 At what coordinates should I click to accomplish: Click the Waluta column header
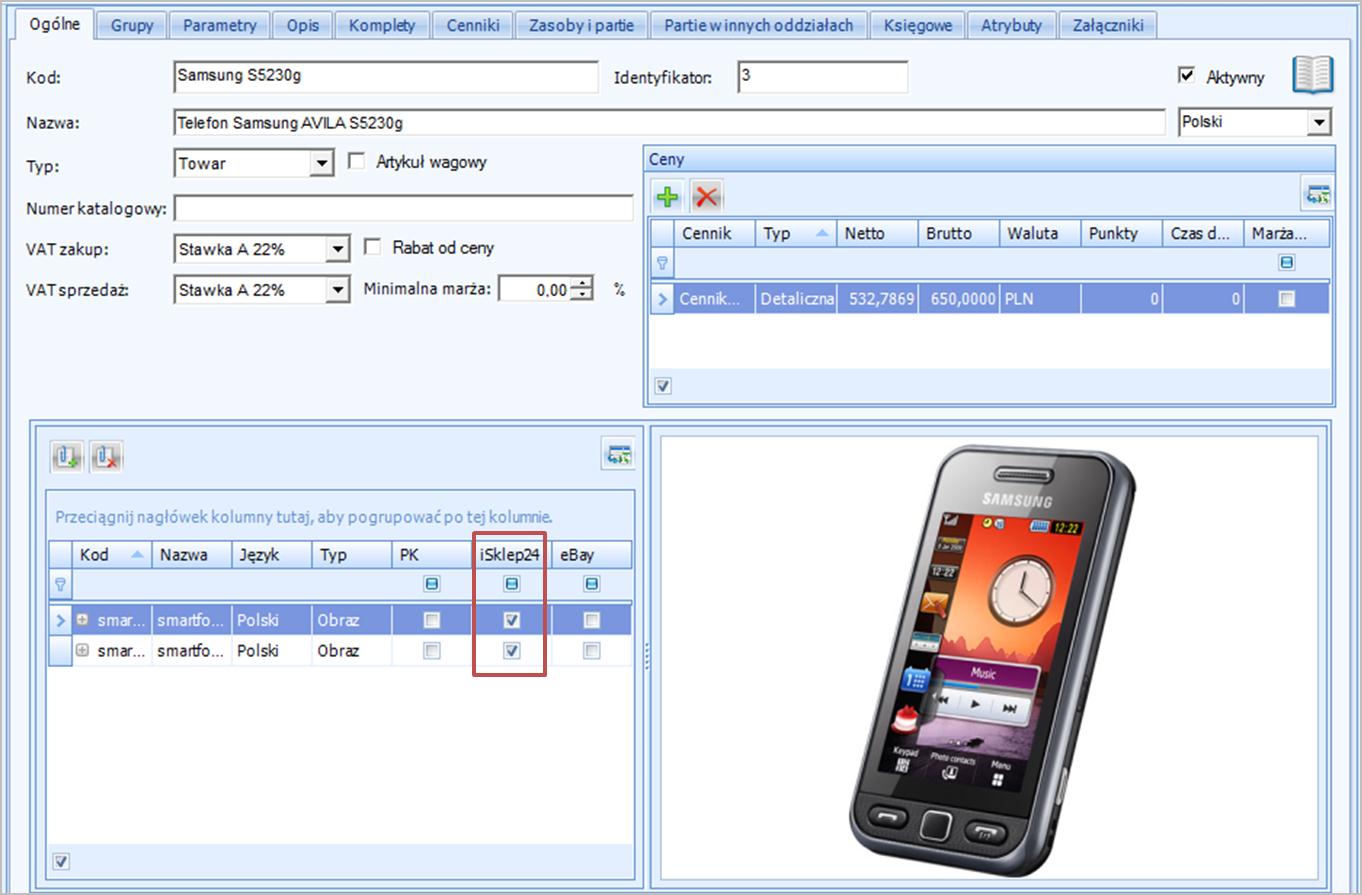point(1039,233)
